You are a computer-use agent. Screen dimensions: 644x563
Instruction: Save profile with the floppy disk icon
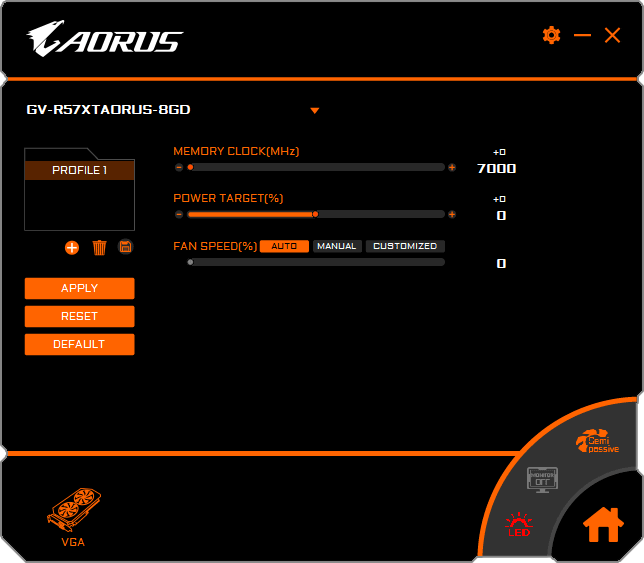coord(126,247)
